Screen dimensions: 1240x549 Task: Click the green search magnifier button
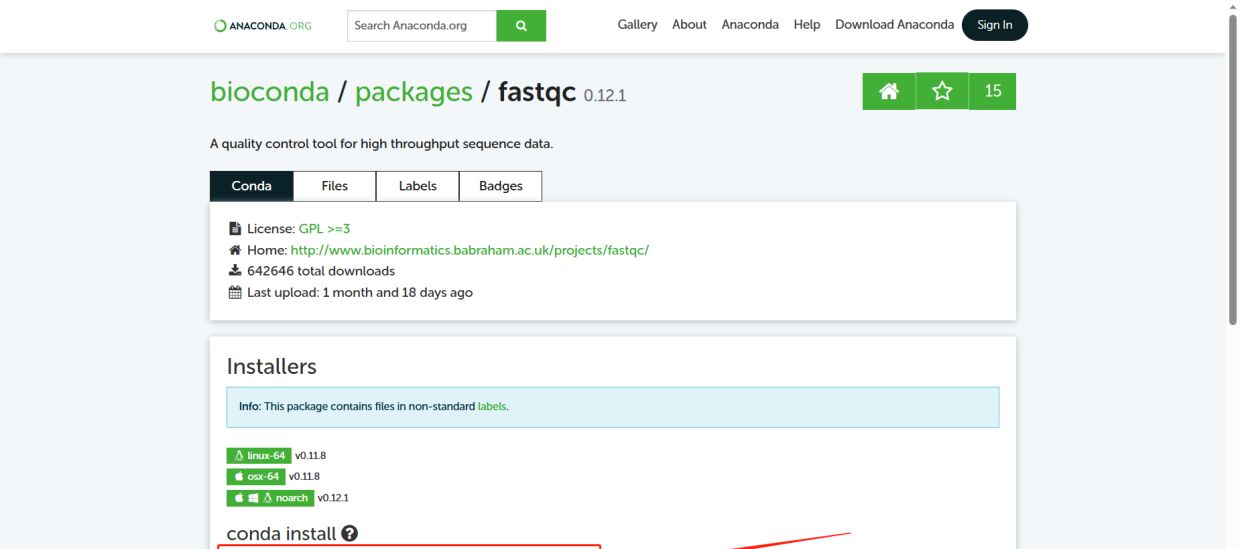point(521,26)
